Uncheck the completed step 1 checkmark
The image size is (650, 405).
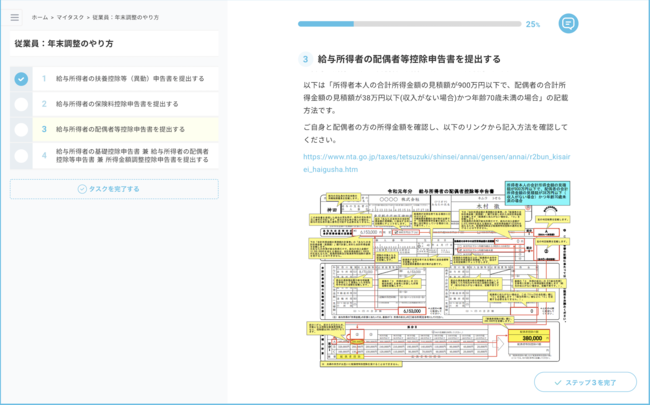[21, 78]
